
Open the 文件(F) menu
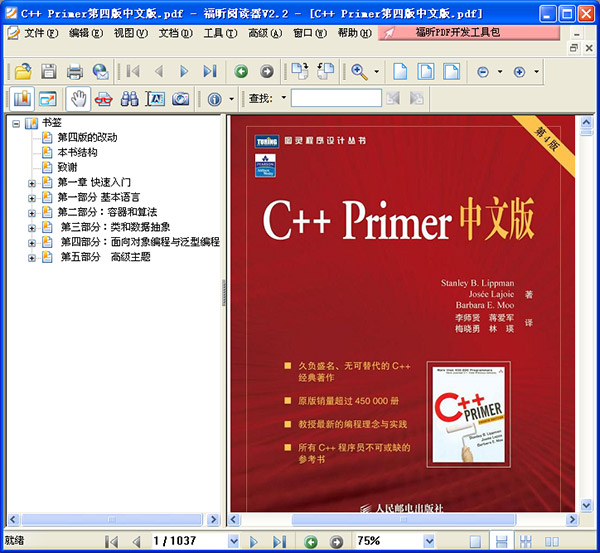[x=41, y=33]
